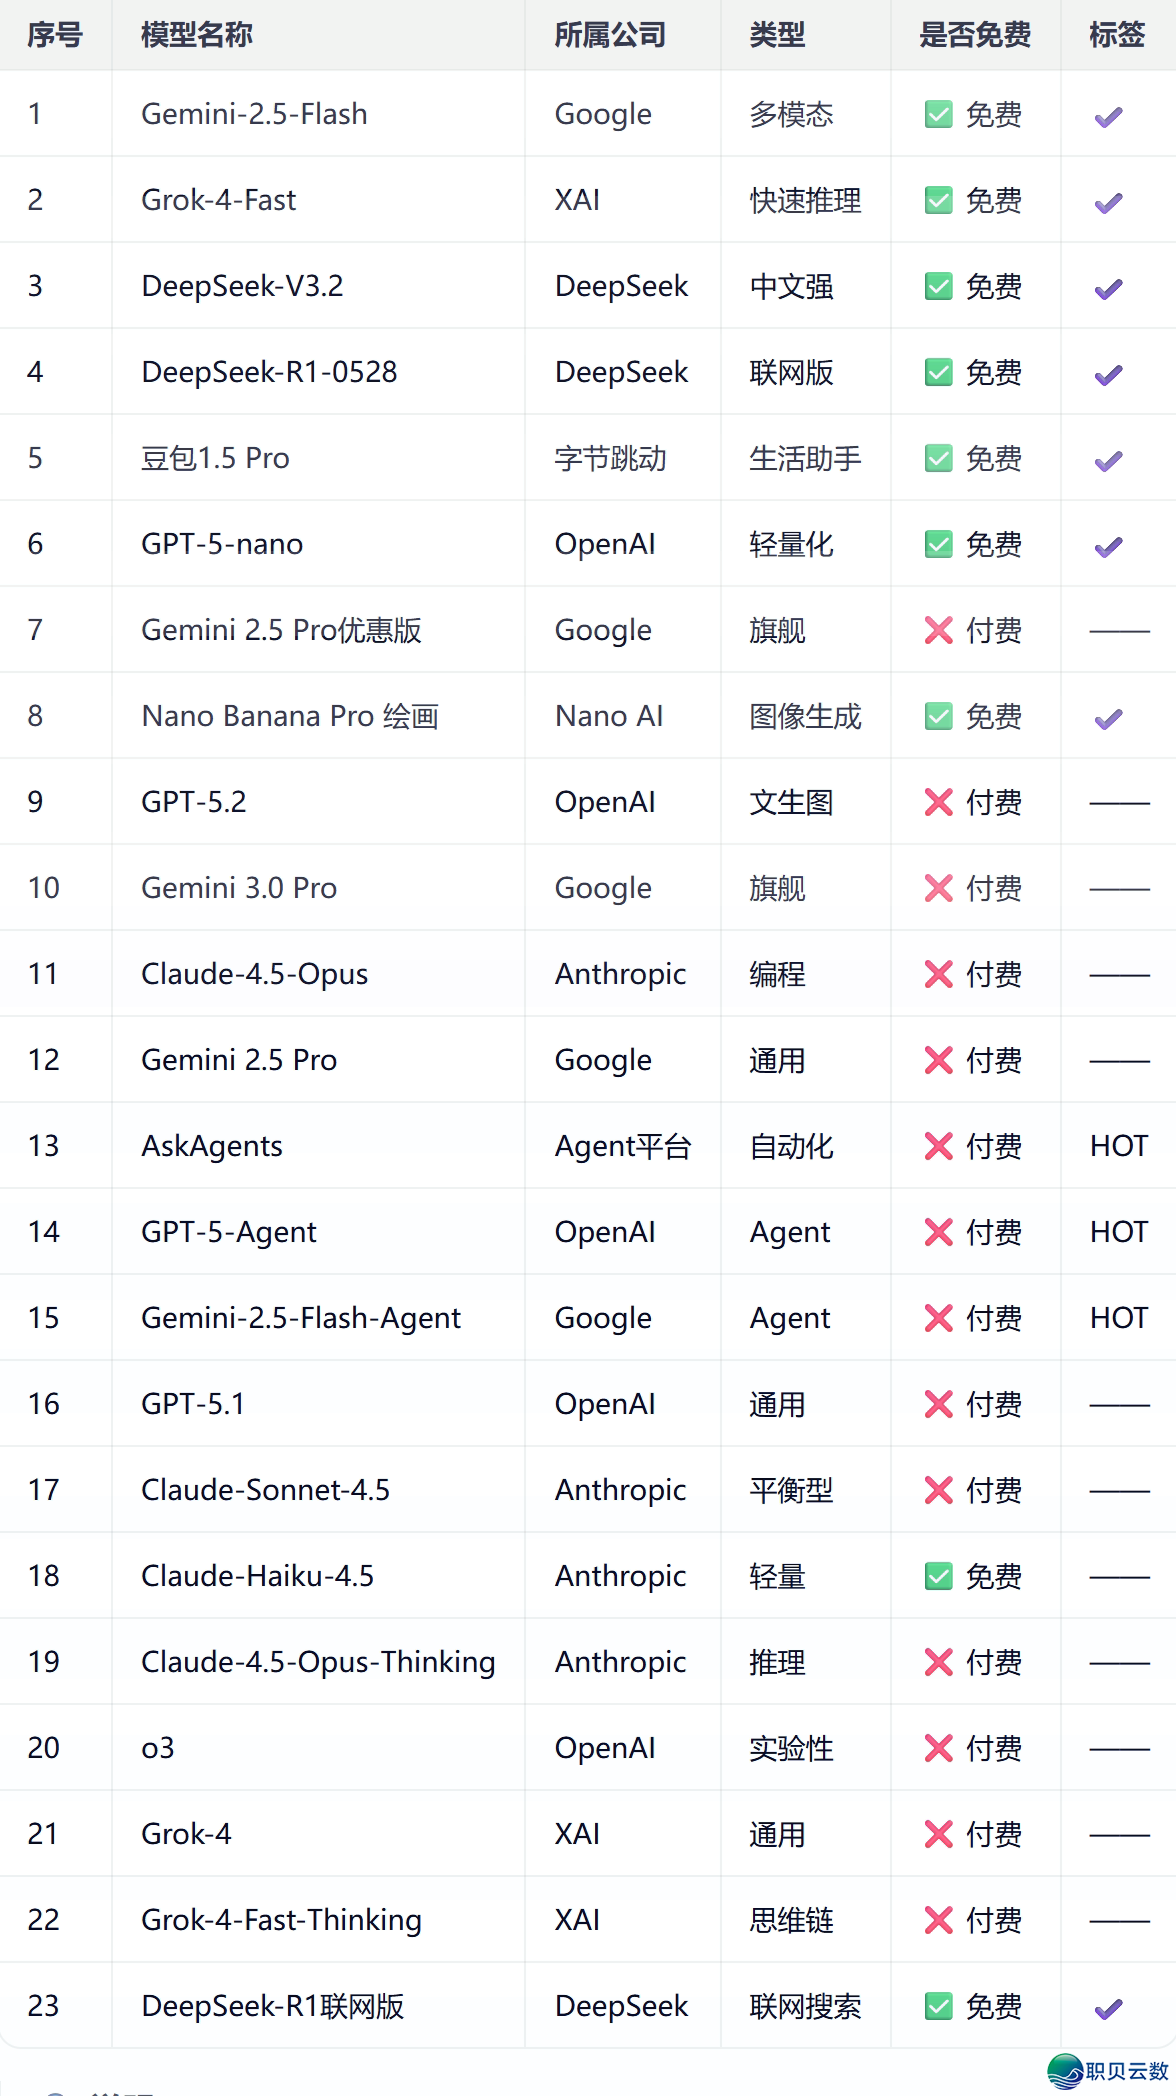
Task: Click the Grok-4-Fast-Thinking model name
Action: click(281, 1920)
